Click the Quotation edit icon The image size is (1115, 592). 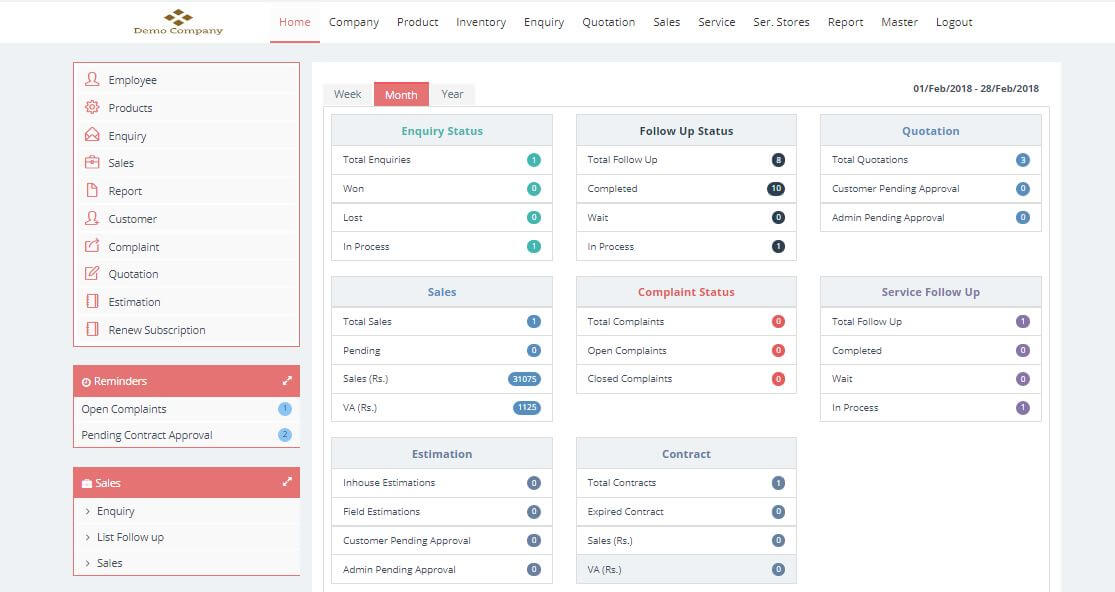pyautogui.click(x=92, y=273)
